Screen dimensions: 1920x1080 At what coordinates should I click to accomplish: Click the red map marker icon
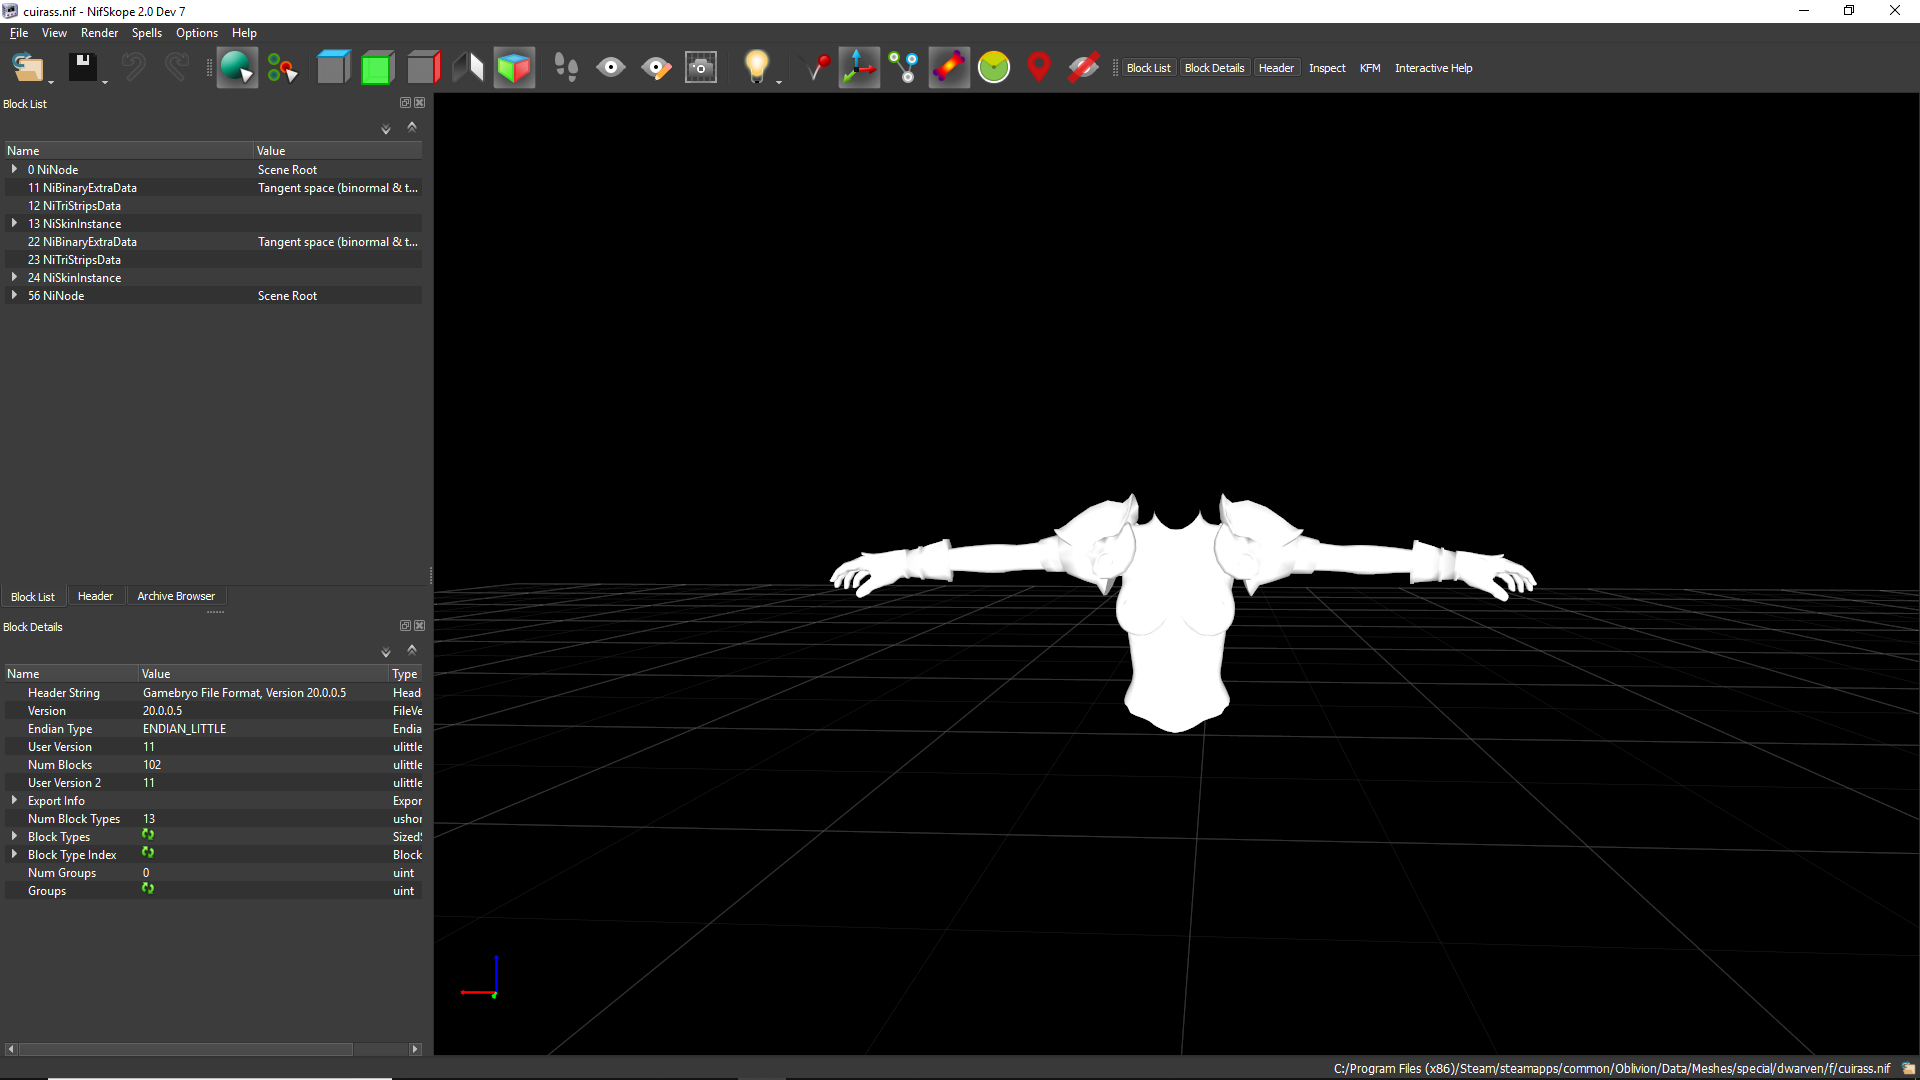coord(1039,68)
